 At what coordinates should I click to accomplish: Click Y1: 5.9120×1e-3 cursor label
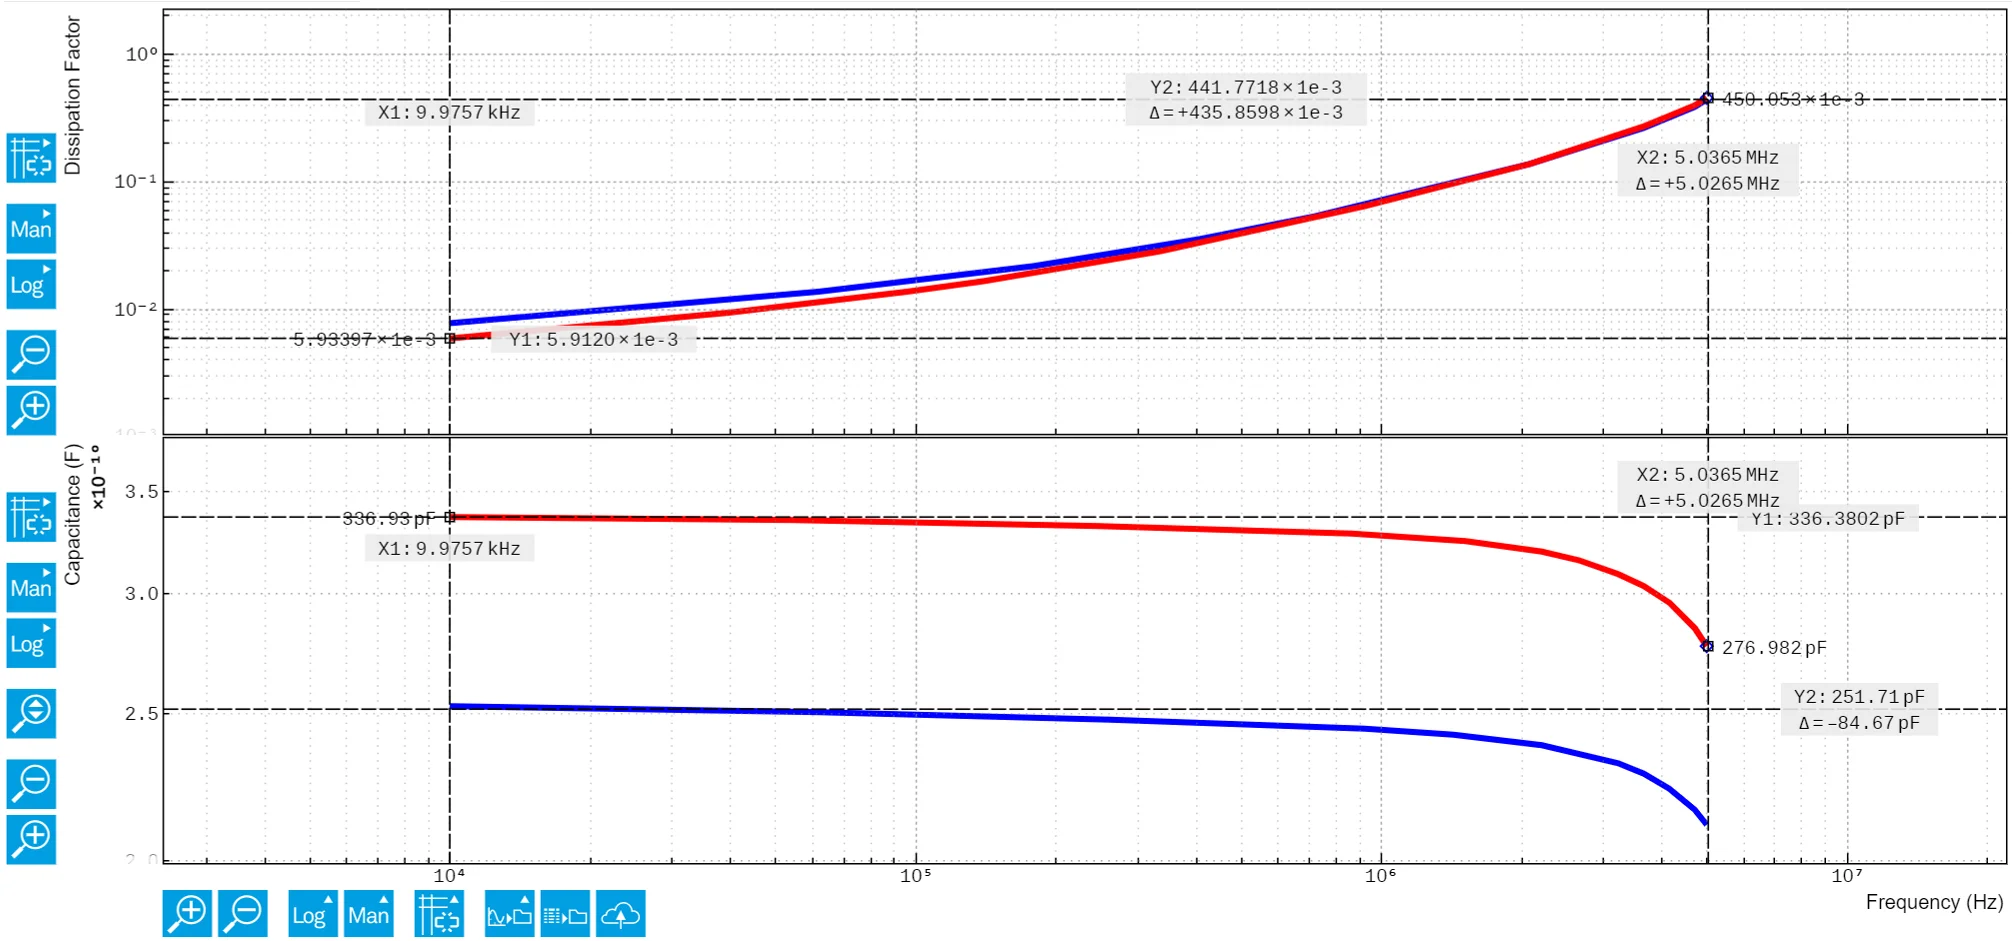point(594,339)
